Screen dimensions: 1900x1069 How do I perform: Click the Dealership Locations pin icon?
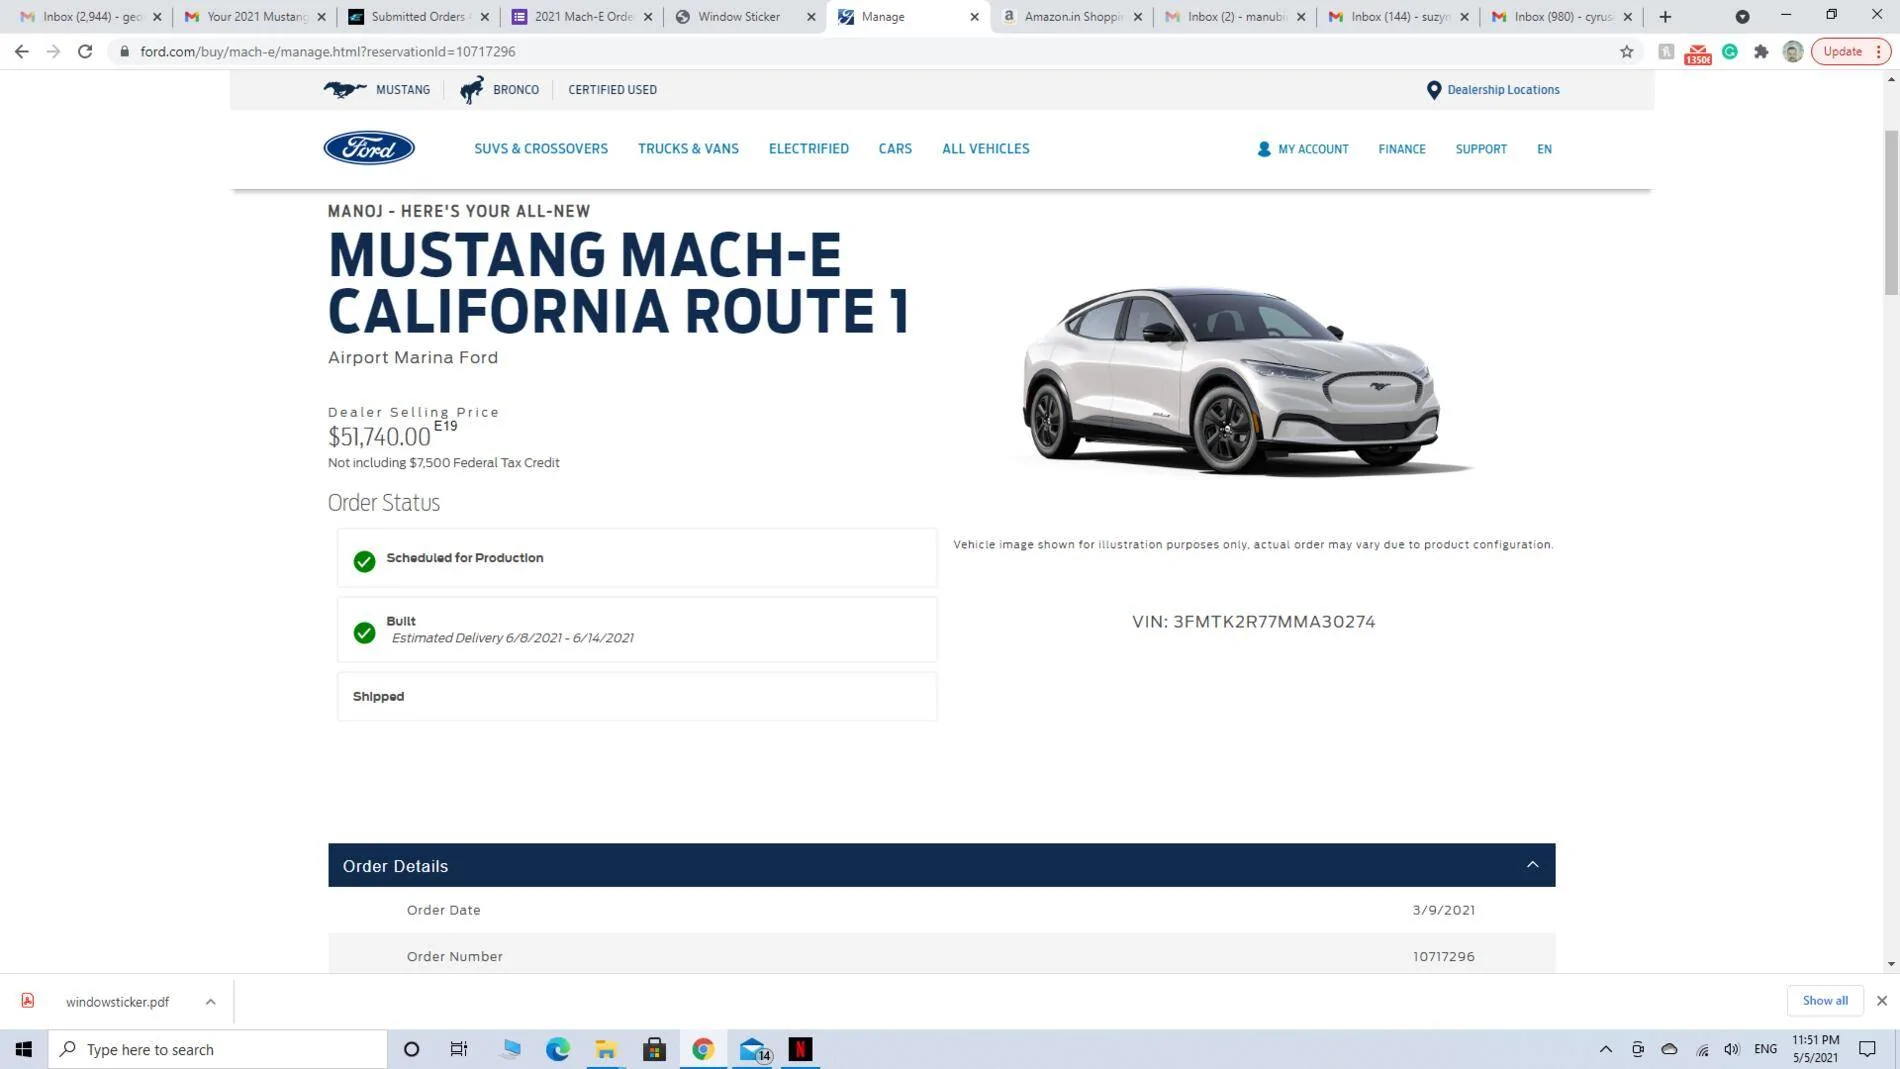click(x=1433, y=90)
